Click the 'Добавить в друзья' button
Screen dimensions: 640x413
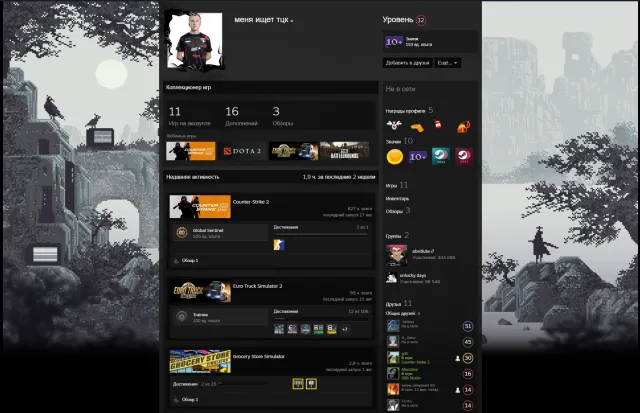407,63
